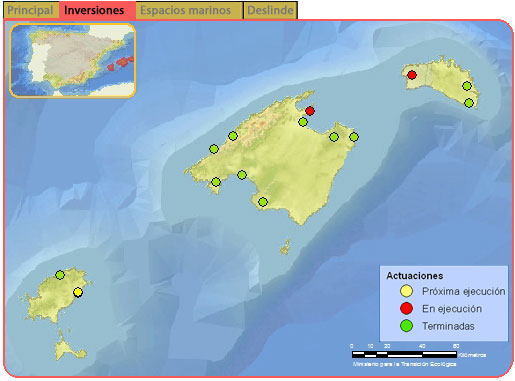
Task: Click the red marker near Alcúdia bay
Action: [310, 111]
